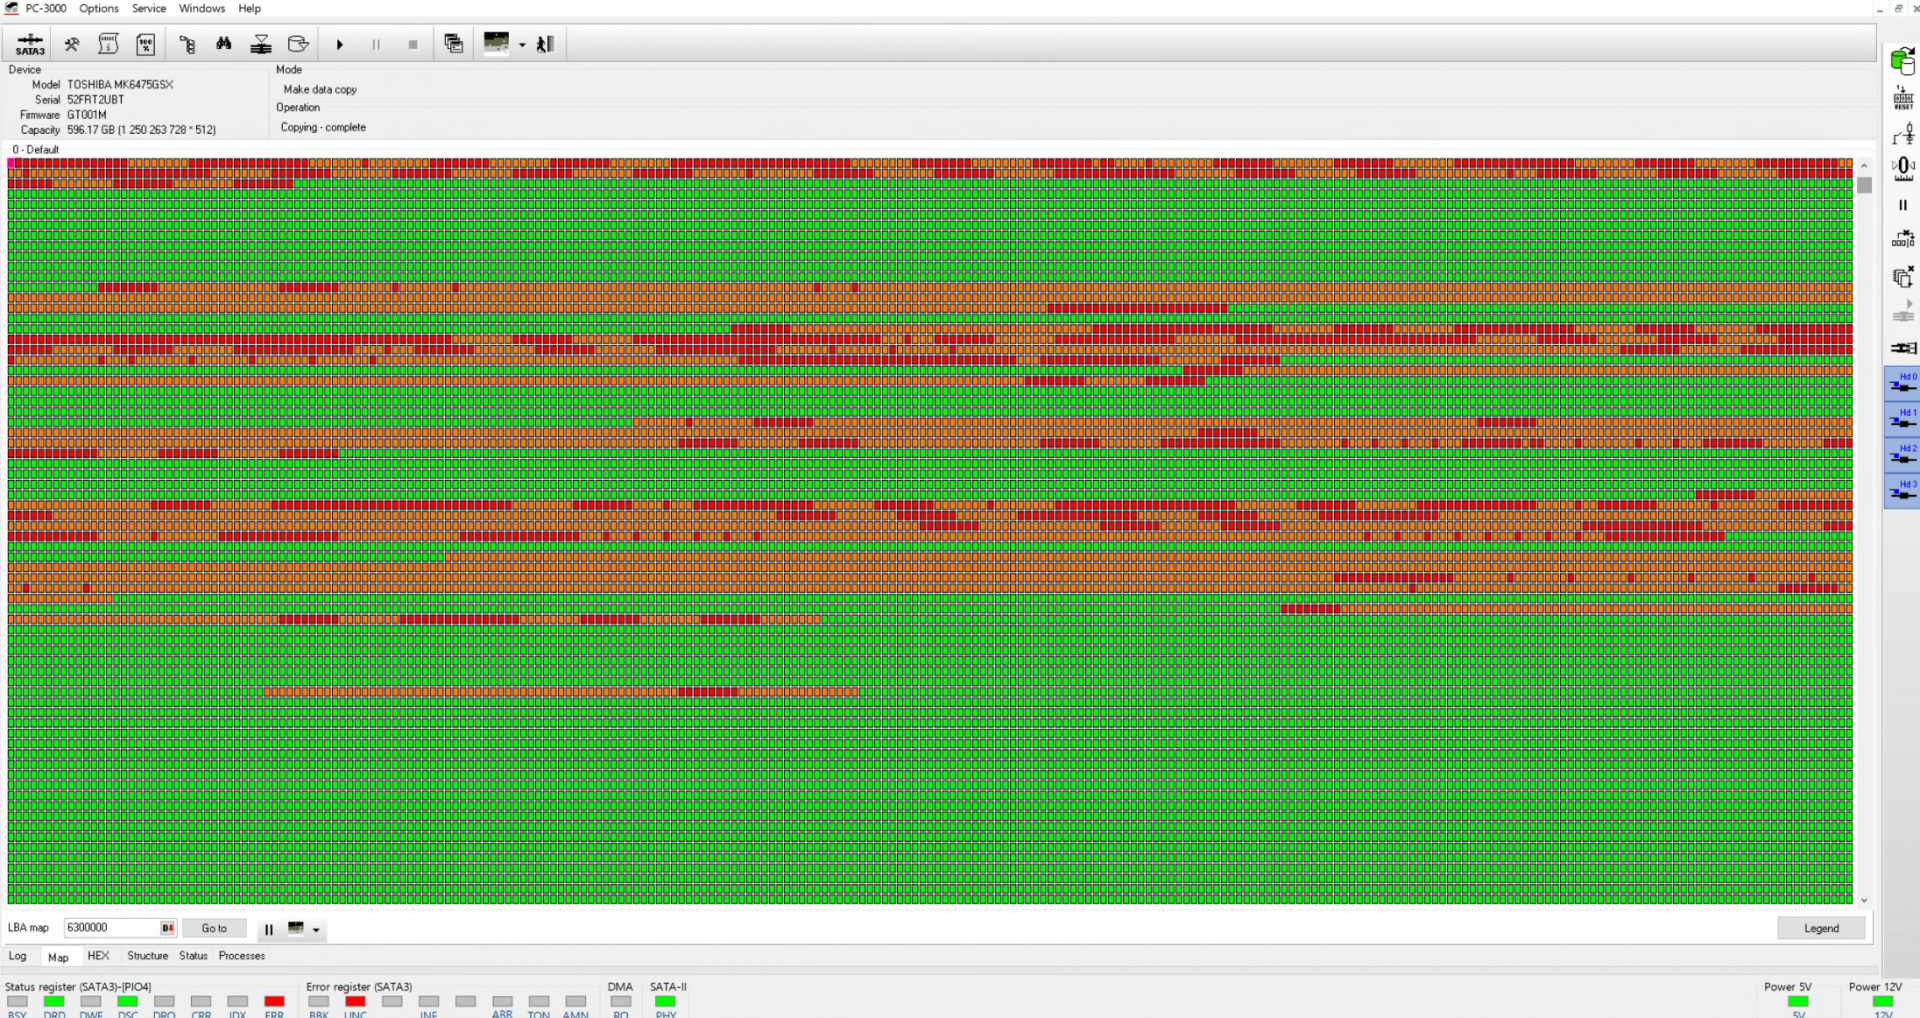The image size is (1920, 1018).
Task: Click the map scroll up arrow
Action: (1865, 165)
